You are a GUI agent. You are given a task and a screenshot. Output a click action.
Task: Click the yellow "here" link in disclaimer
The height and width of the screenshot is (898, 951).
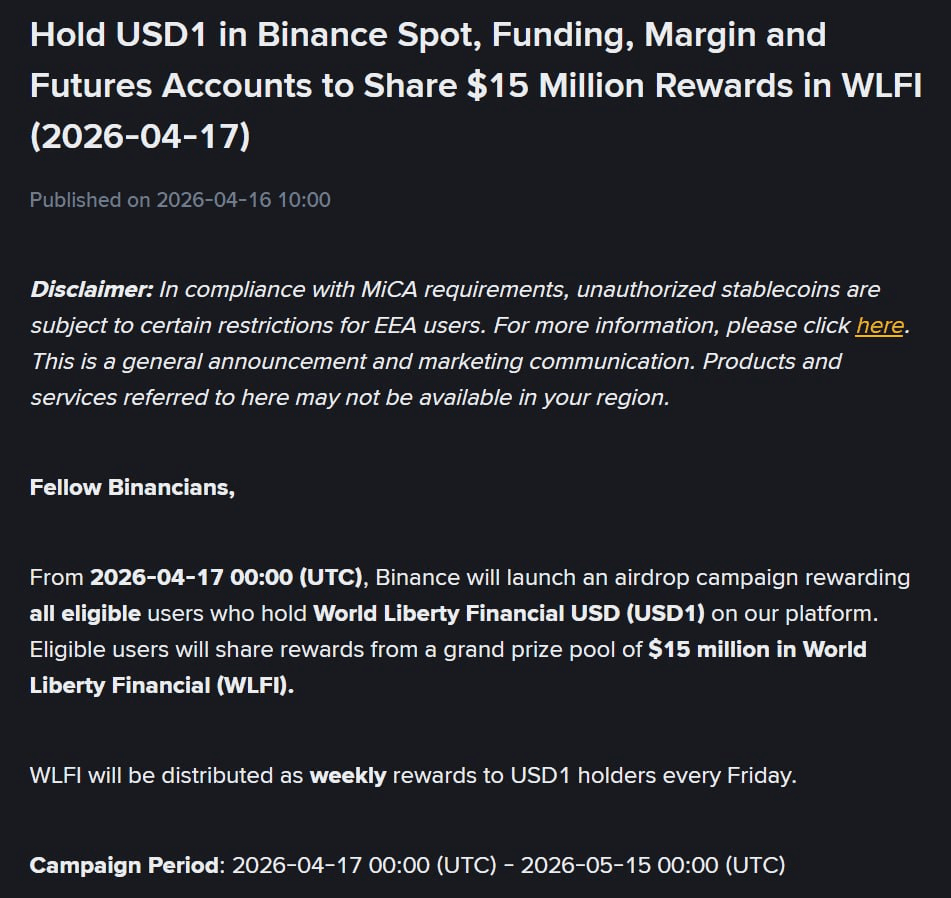(879, 325)
